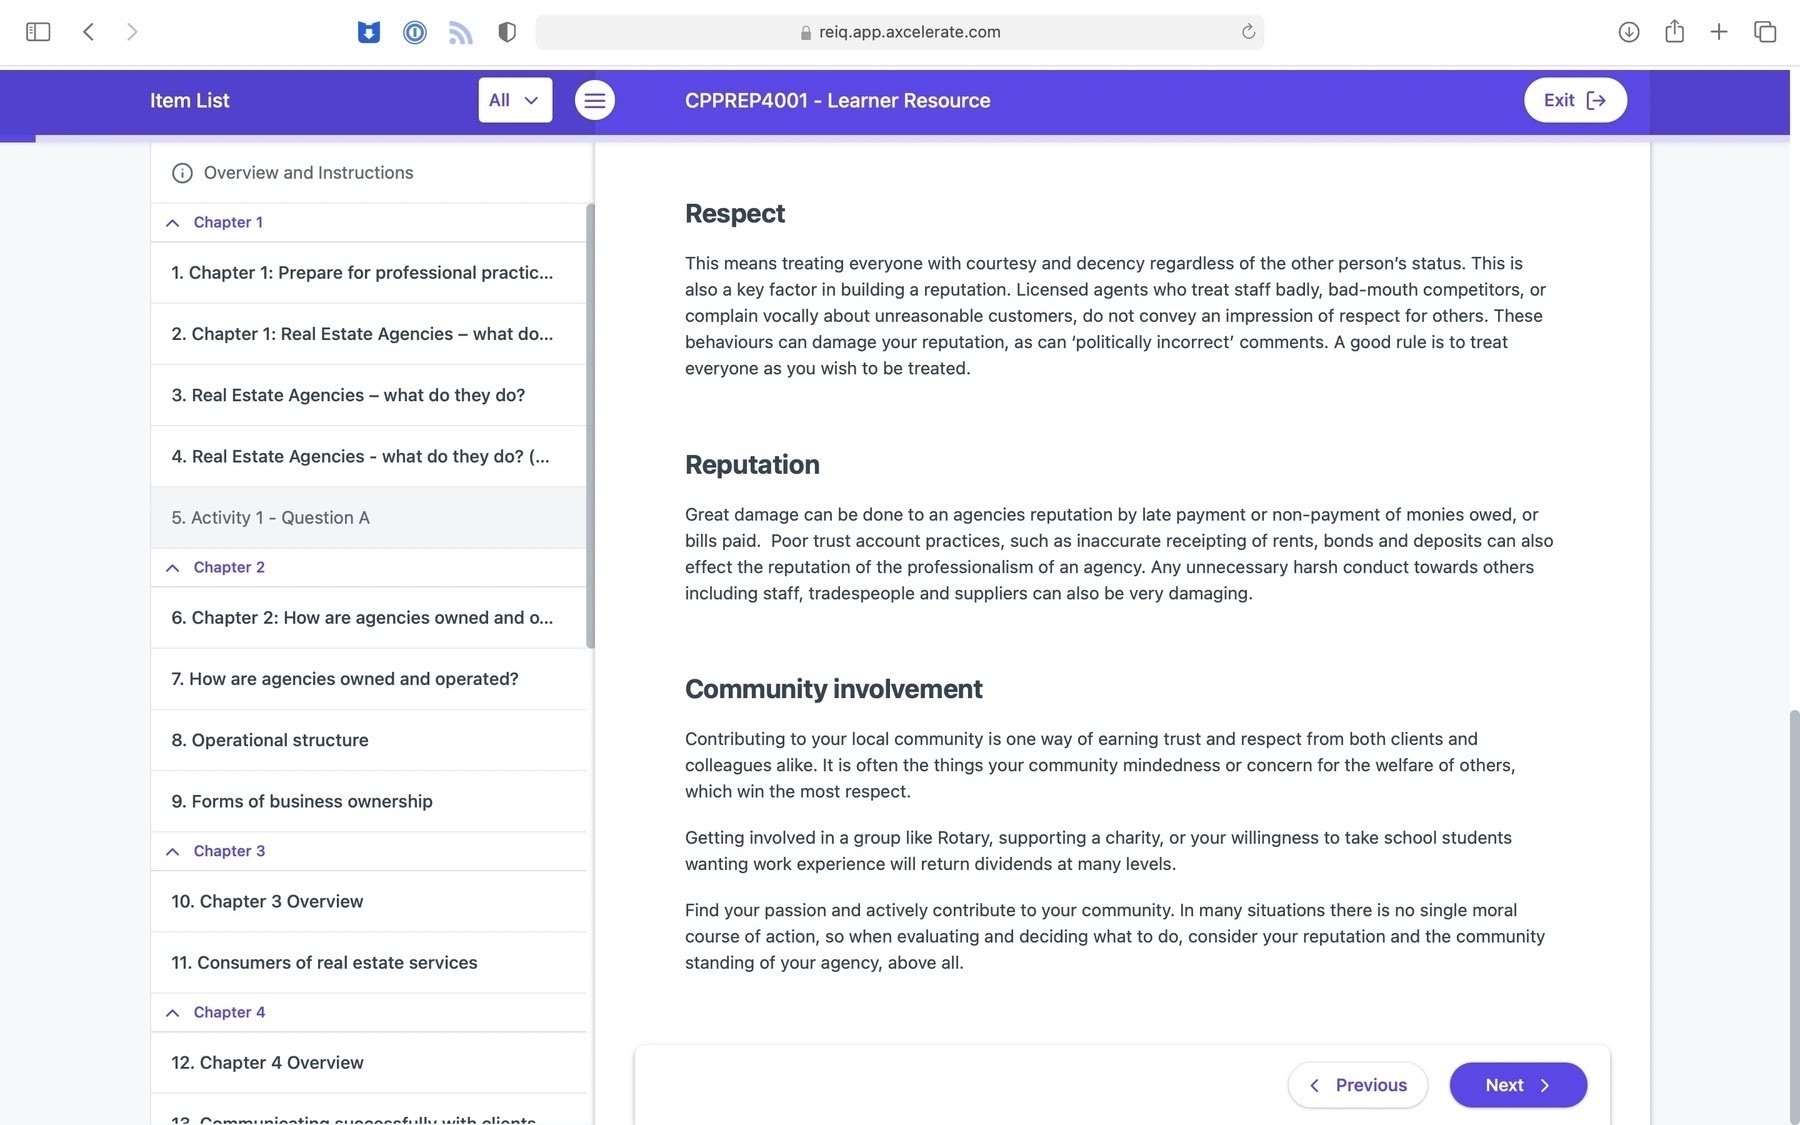1800x1125 pixels.
Task: Open a new tab with plus icon
Action: (x=1719, y=32)
